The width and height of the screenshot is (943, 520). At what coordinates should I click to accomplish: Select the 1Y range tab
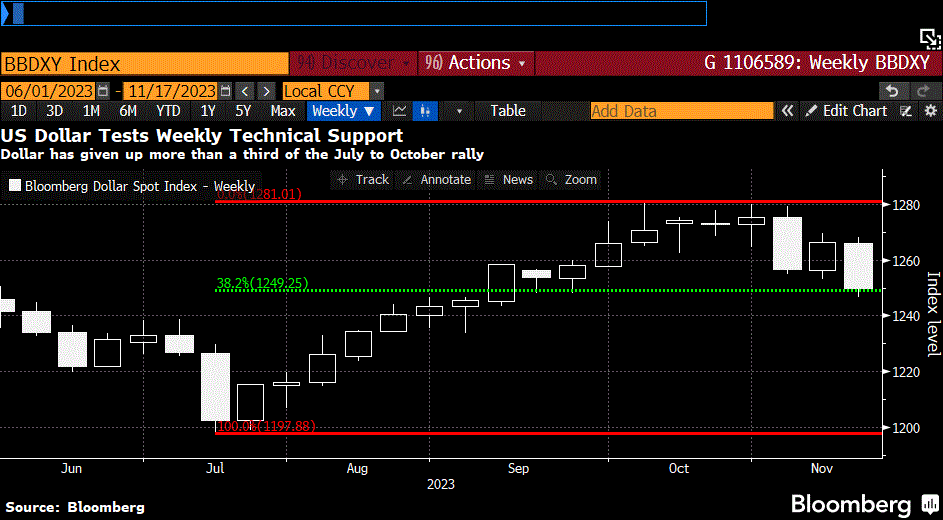pos(208,111)
